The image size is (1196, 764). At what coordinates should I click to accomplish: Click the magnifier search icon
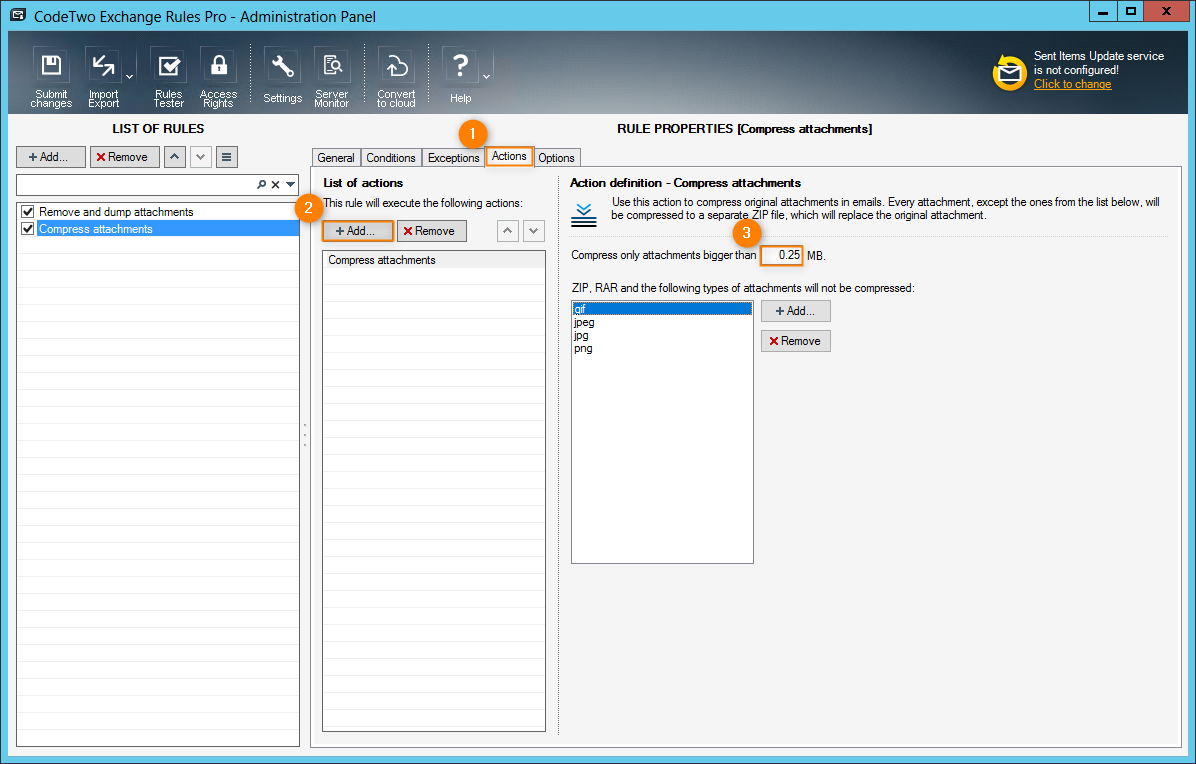262,185
